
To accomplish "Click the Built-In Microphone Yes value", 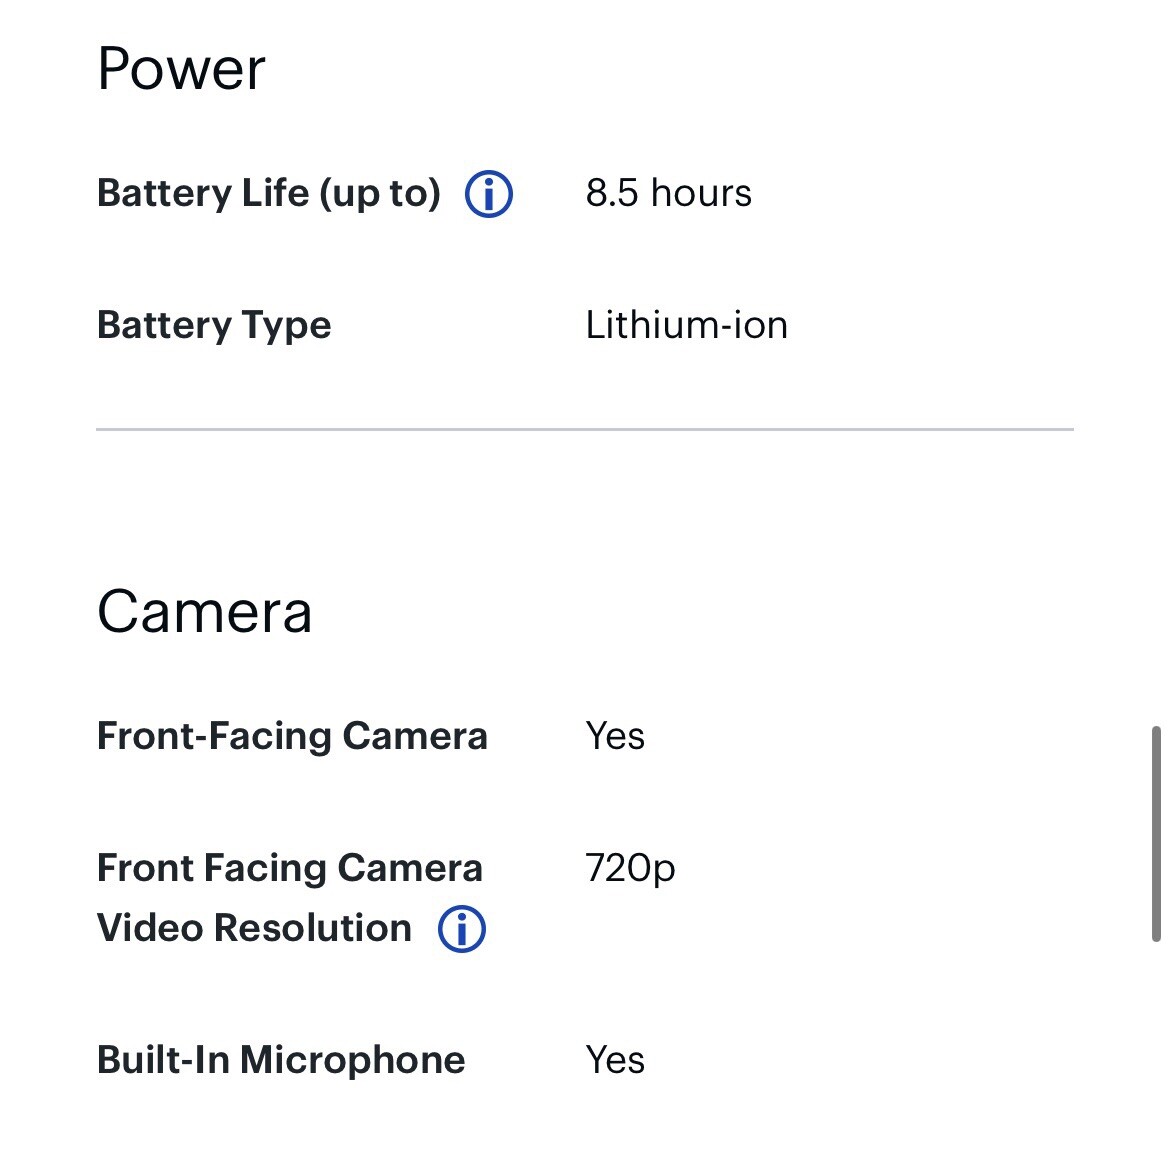I will point(615,1060).
